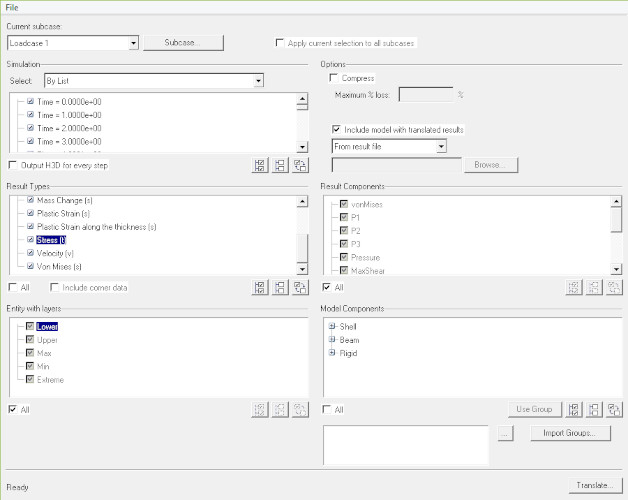Click invert-selection icon under Result Types list
Image resolution: width=628 pixels, height=500 pixels.
[x=298, y=287]
